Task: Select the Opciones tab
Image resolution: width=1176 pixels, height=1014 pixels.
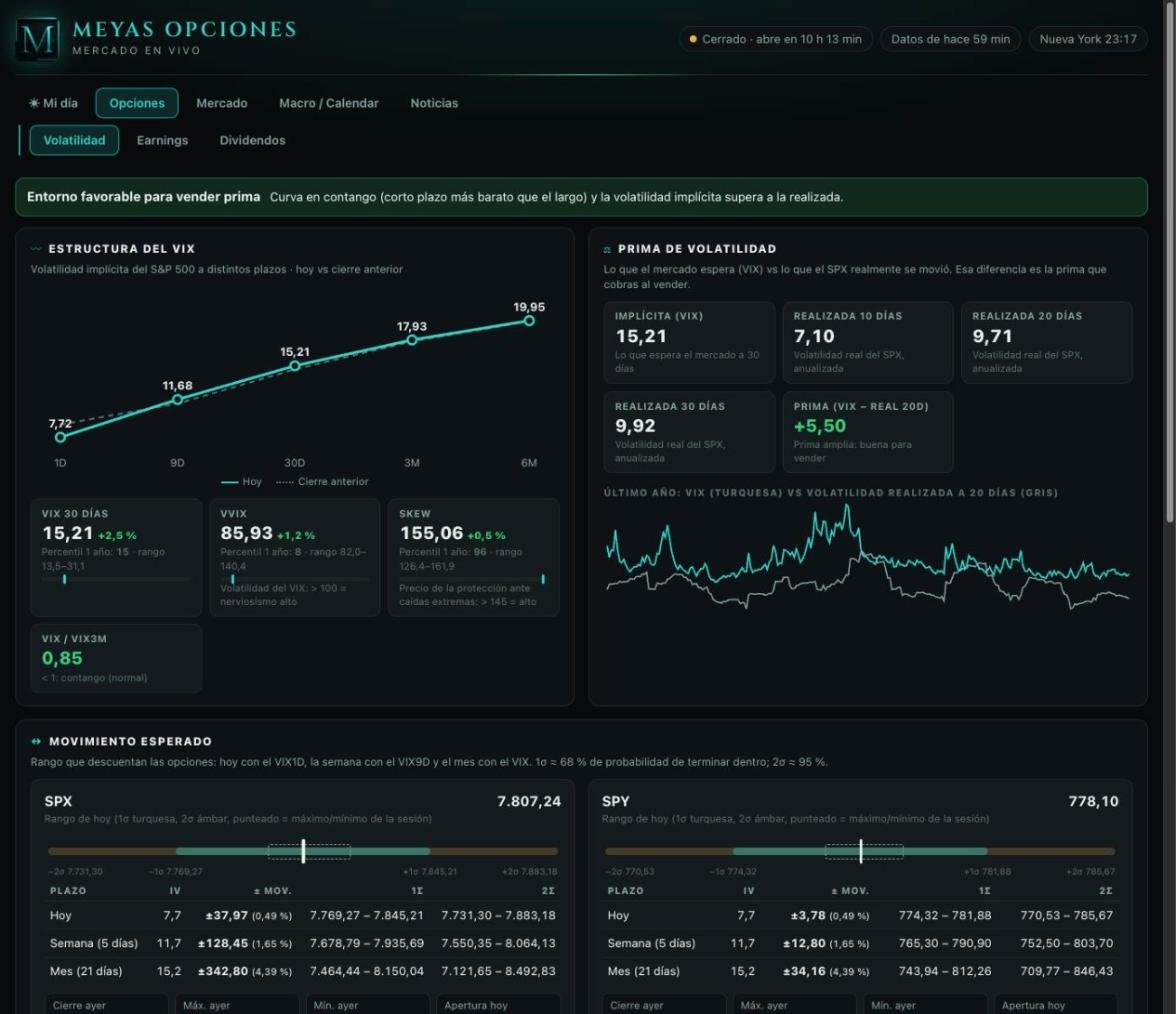Action: 136,103
